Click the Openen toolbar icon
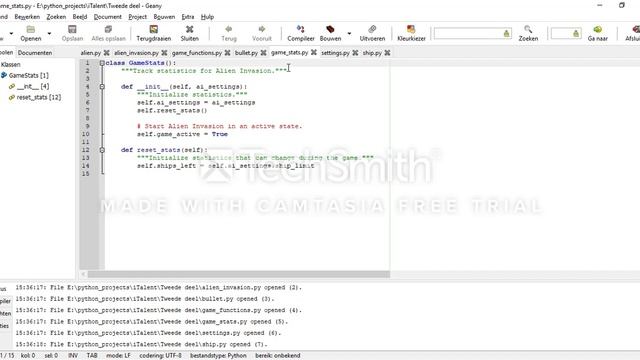The width and height of the screenshot is (640, 360). click(31, 29)
